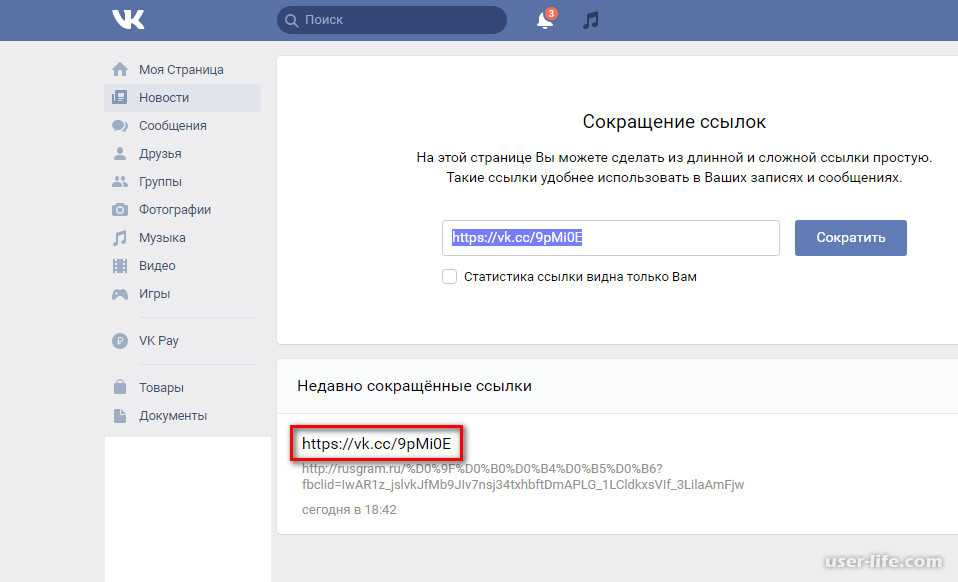Click the search magnifier icon
Image resolution: width=958 pixels, height=582 pixels.
[291, 20]
